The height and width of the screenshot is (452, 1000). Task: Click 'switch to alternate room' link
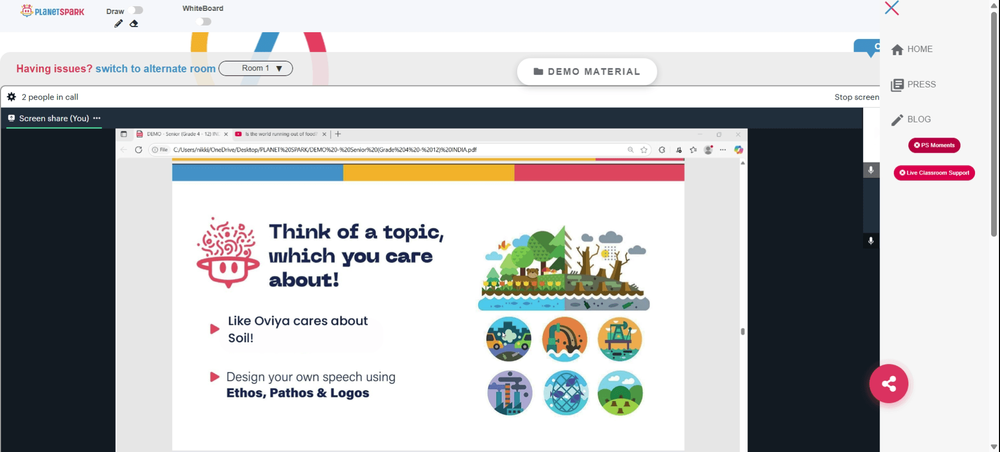[156, 69]
